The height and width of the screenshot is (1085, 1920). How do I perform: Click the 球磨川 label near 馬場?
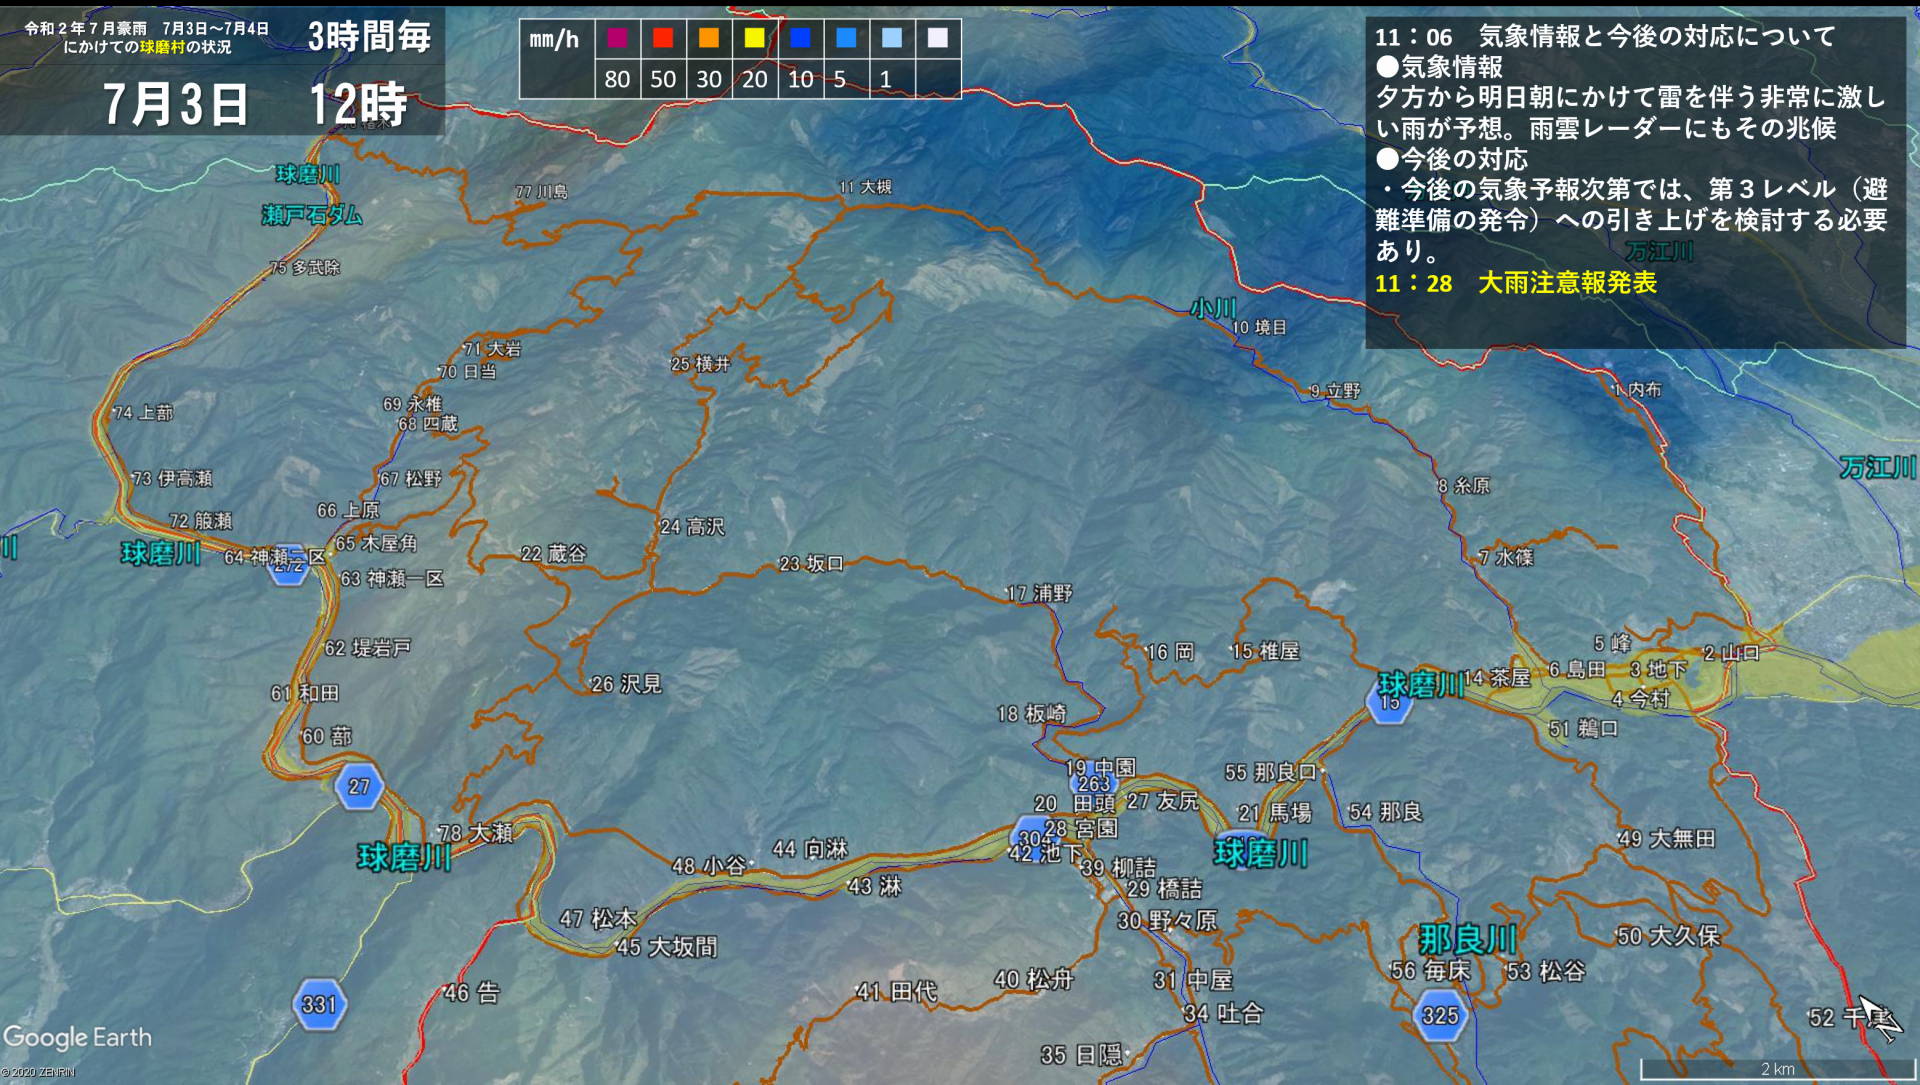[1261, 853]
